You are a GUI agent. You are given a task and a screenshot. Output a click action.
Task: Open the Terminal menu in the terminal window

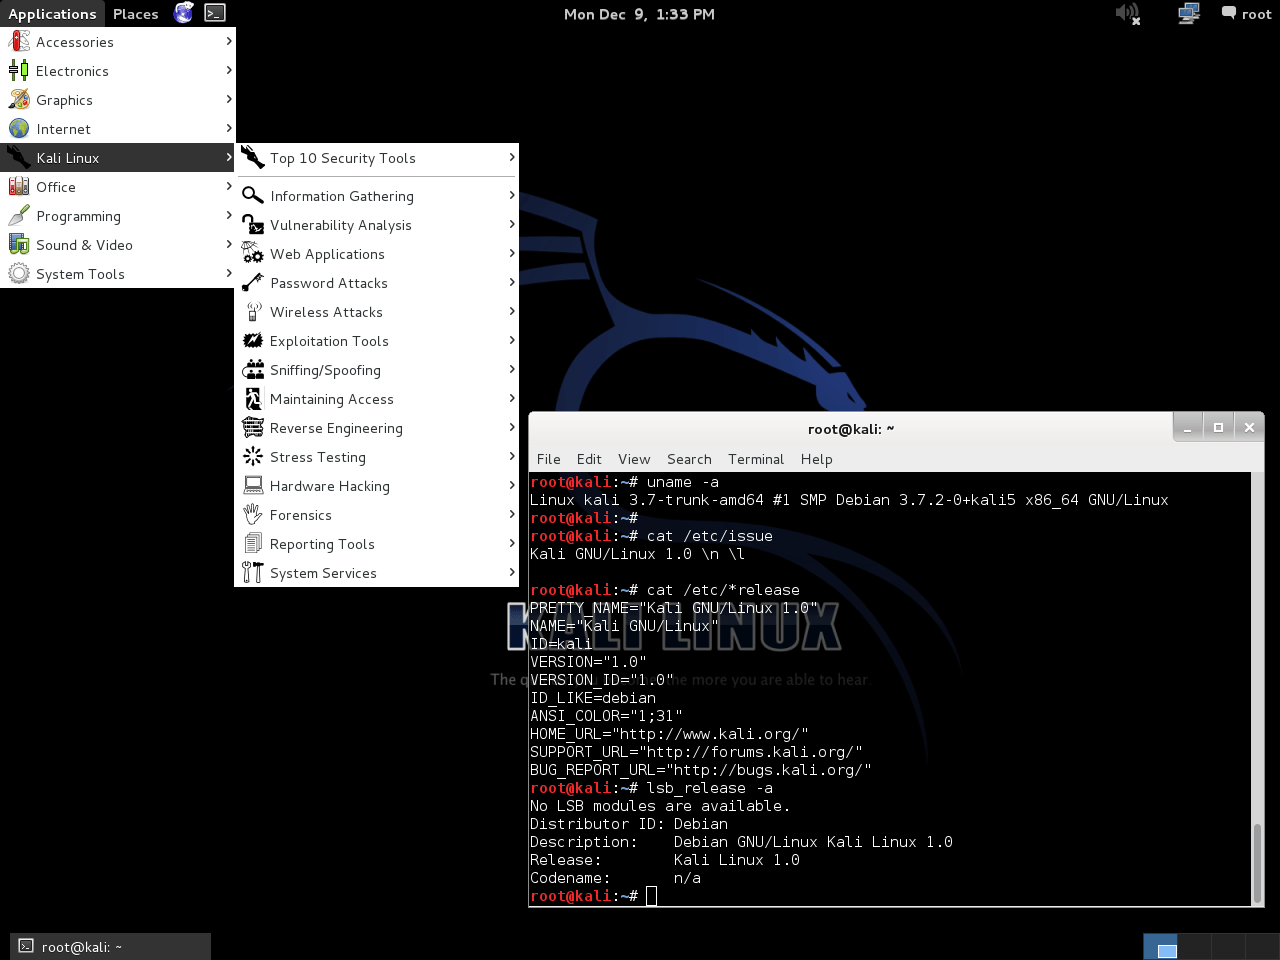pos(755,459)
